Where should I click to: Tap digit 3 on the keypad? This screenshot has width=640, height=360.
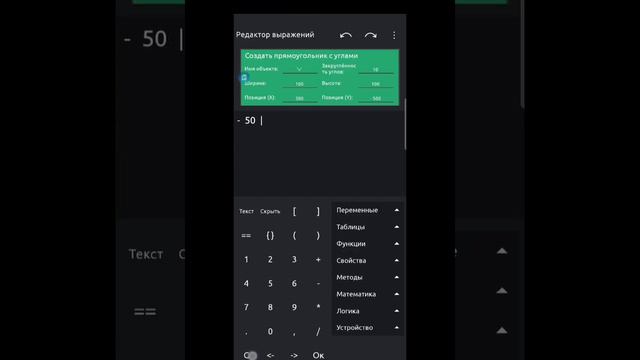[294, 260]
